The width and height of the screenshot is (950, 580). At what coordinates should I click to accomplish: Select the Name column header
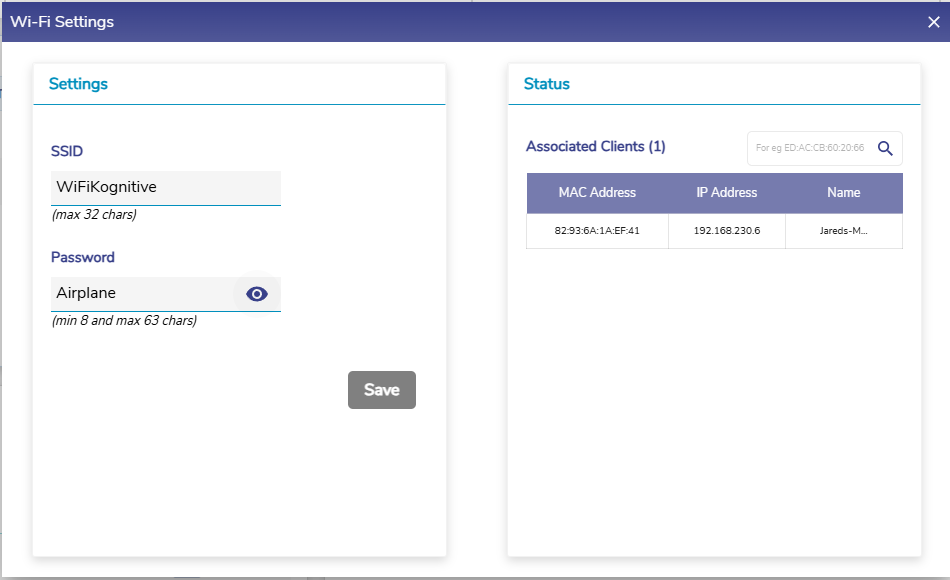[844, 193]
